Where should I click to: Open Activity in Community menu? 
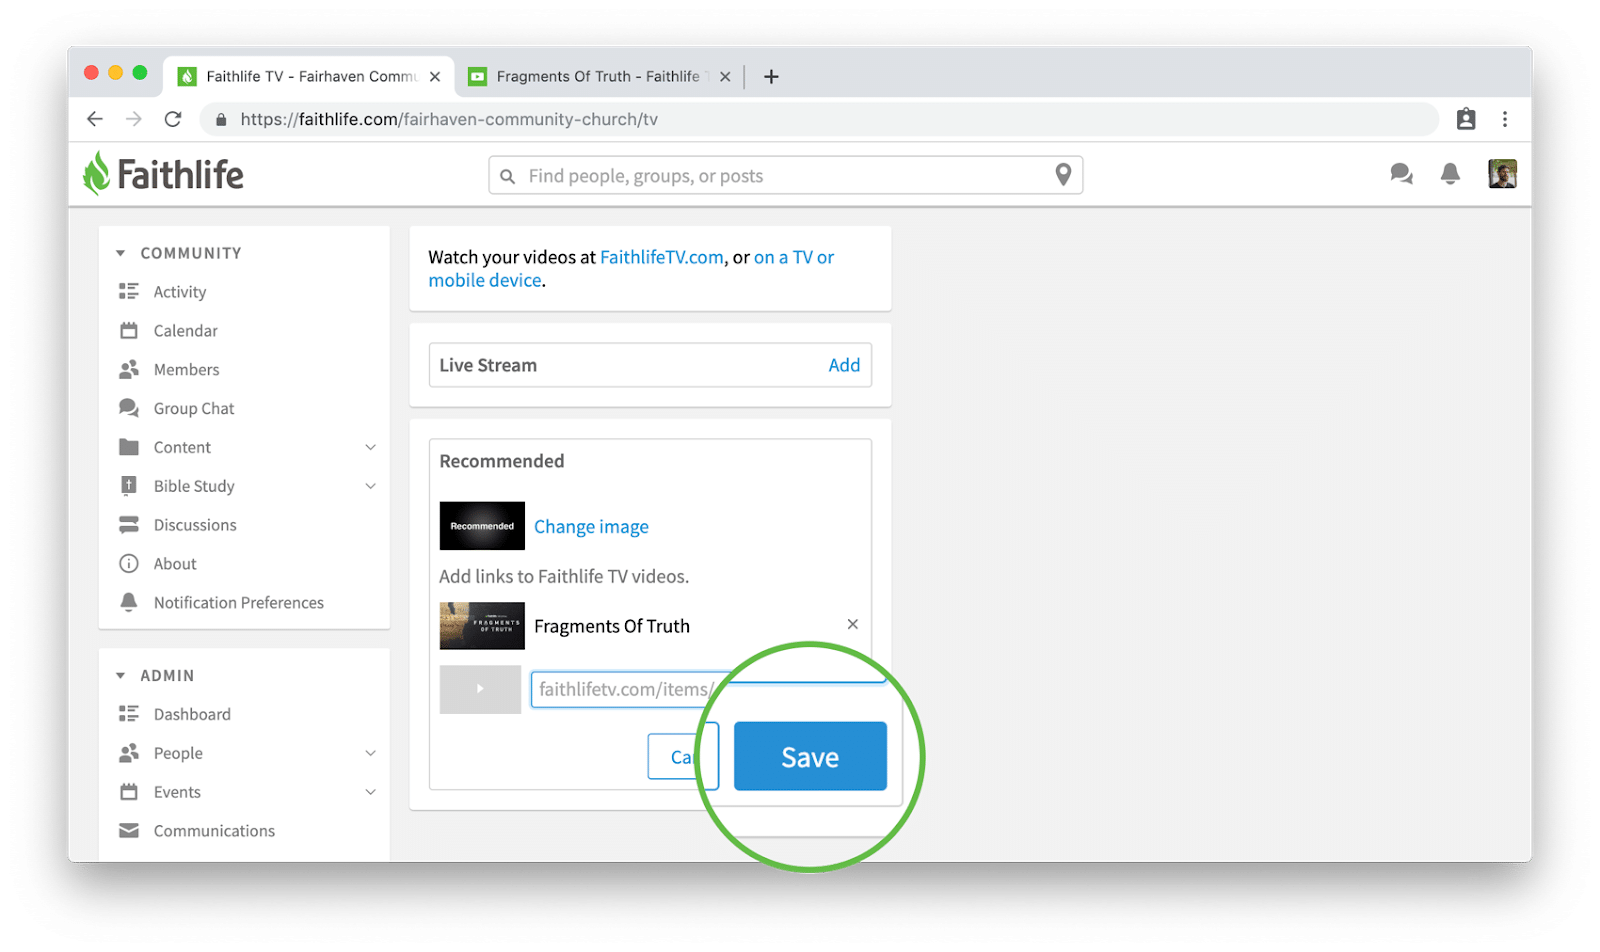[180, 292]
